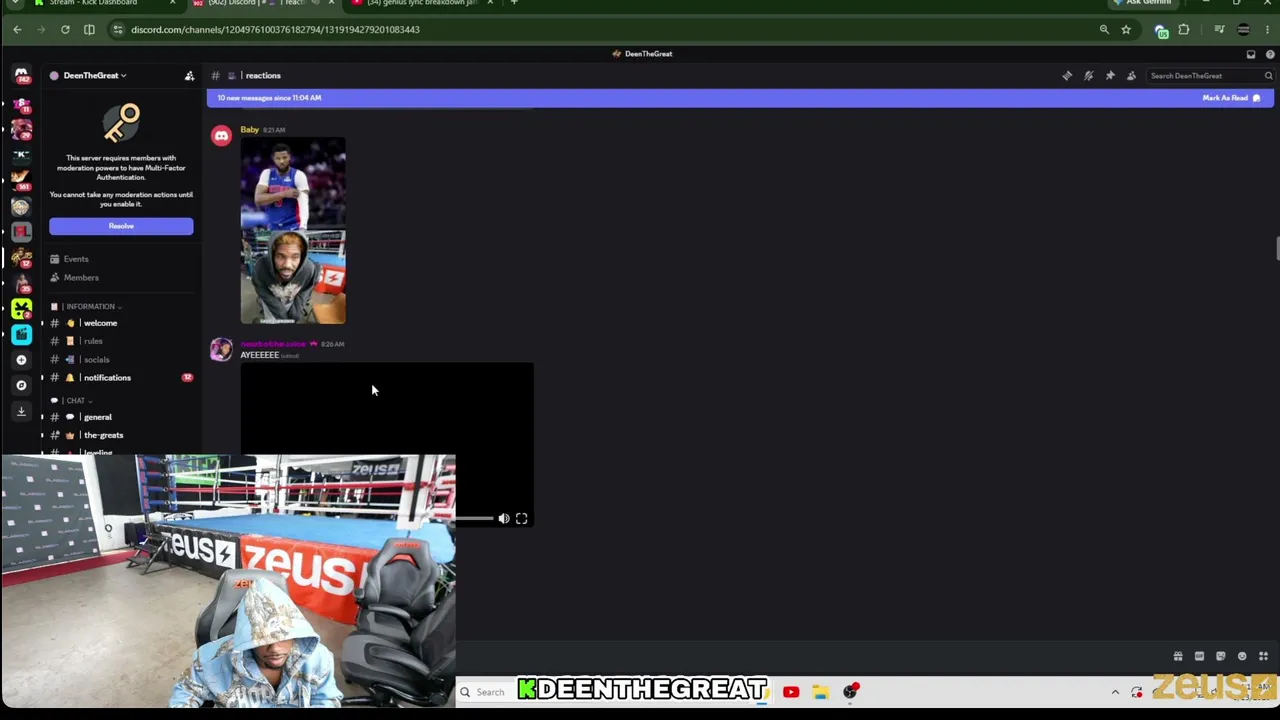Open the tab search dropdown in browser
1280x720 pixels.
15,3
